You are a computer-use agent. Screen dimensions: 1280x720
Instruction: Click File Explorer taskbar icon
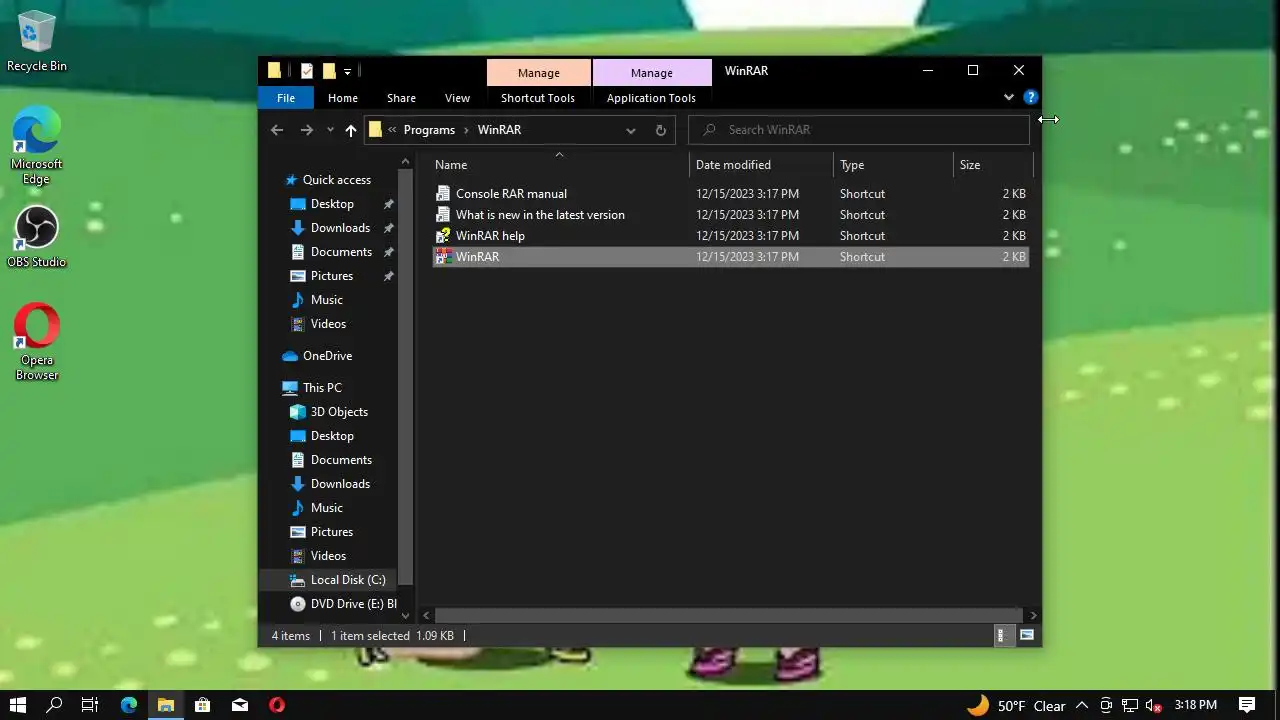point(166,705)
